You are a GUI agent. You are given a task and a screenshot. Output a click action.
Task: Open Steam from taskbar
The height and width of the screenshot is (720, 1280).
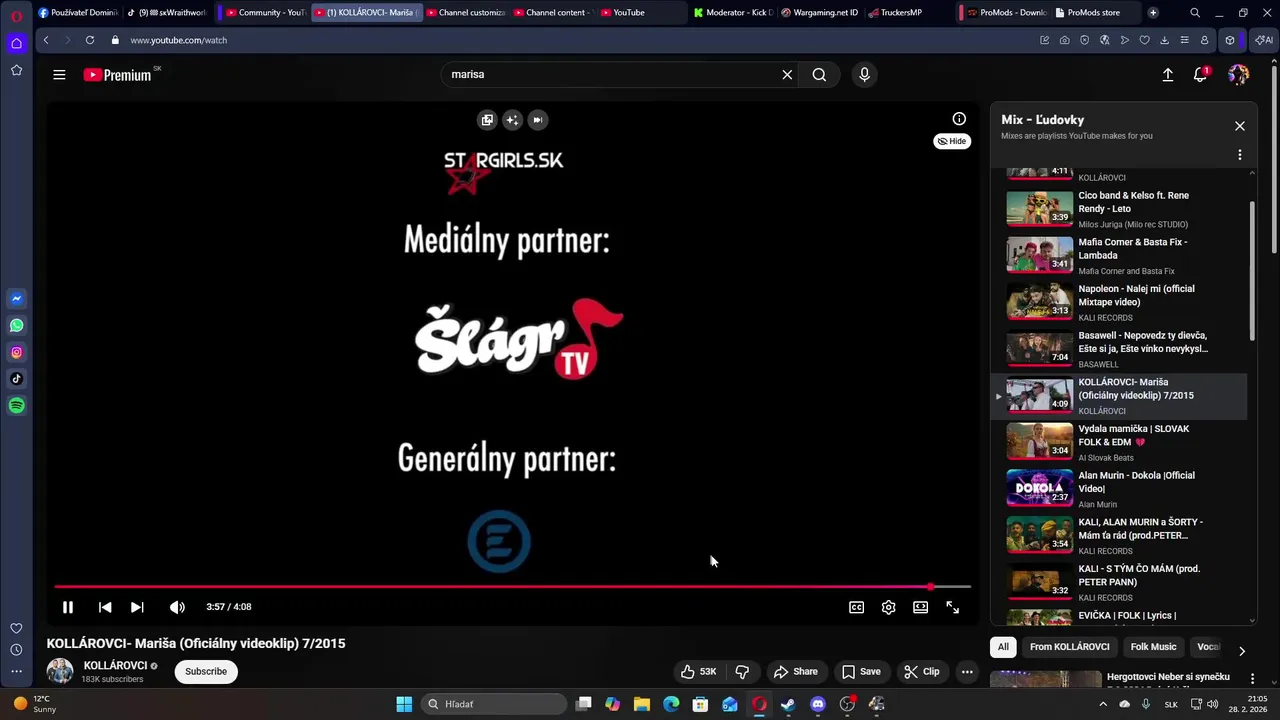788,704
